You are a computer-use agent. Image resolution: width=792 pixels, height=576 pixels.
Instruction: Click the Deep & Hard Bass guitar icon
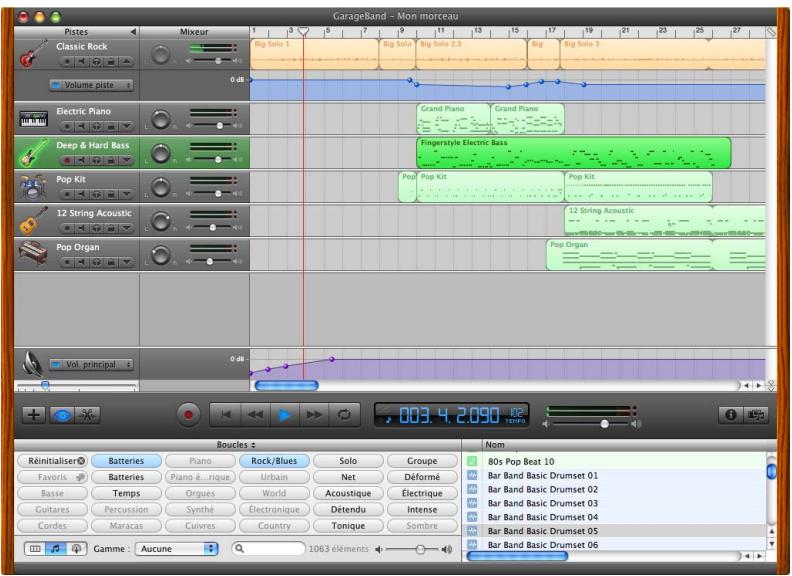pyautogui.click(x=33, y=153)
